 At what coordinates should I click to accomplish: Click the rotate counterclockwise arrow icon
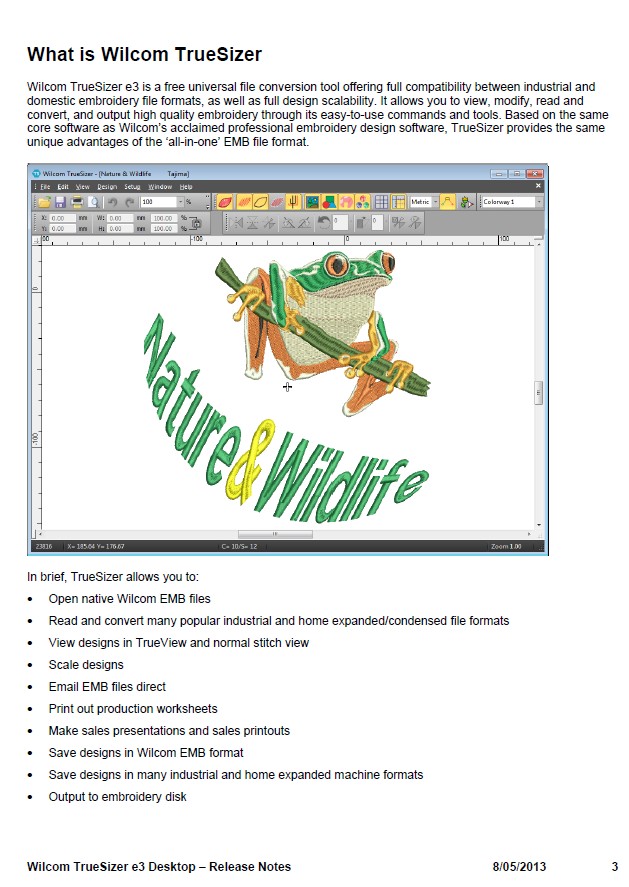click(324, 222)
